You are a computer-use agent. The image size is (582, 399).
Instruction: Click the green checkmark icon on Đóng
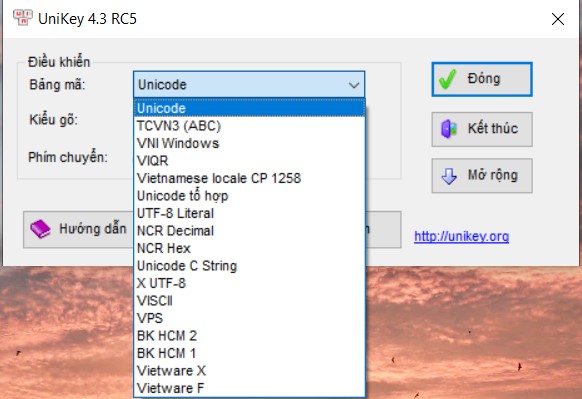[447, 79]
